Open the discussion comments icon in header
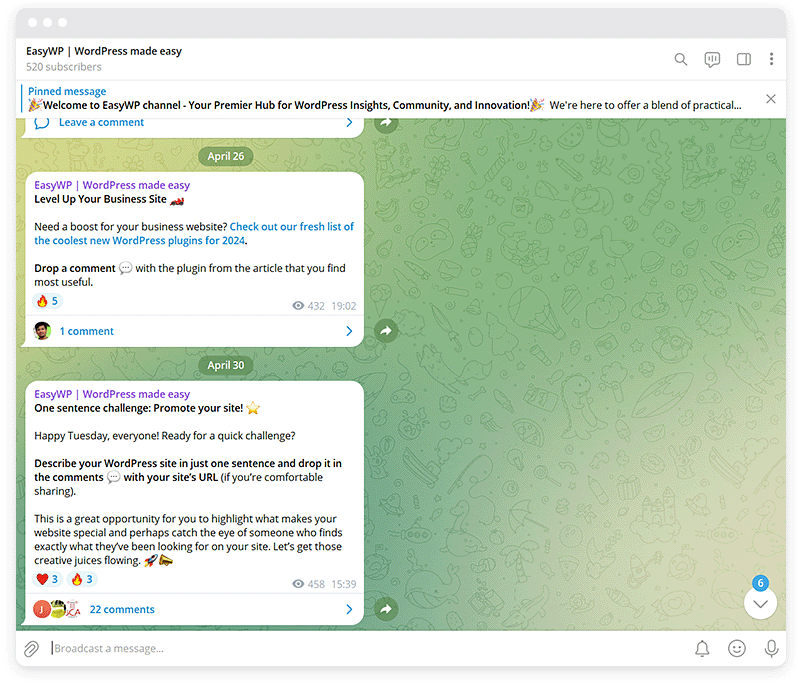Viewport: 800px width, 682px height. pyautogui.click(x=712, y=59)
